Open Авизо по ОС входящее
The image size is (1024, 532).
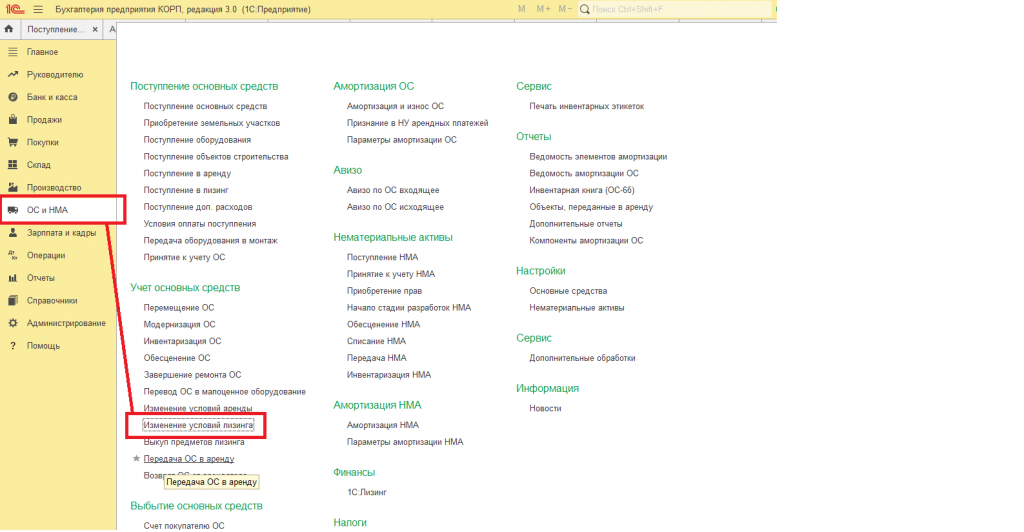pyautogui.click(x=393, y=190)
